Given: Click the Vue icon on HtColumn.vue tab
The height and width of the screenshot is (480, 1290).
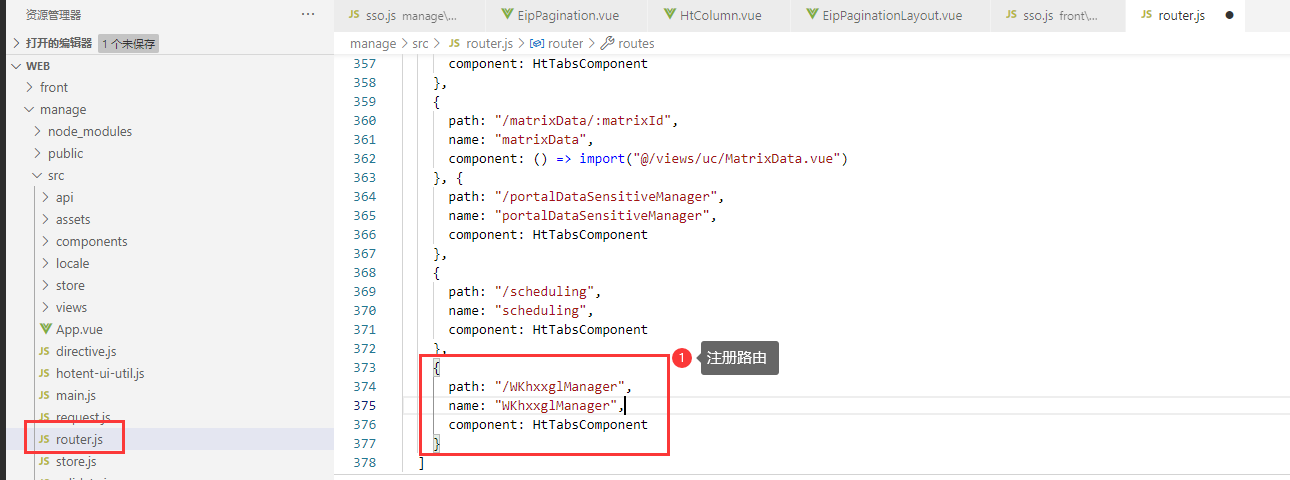Looking at the screenshot, I should click(671, 15).
